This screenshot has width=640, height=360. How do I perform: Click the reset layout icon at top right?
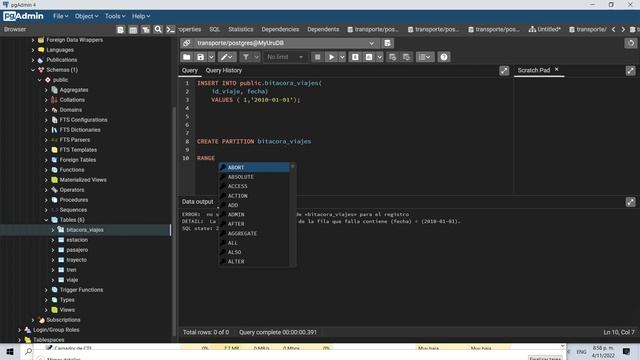click(631, 43)
